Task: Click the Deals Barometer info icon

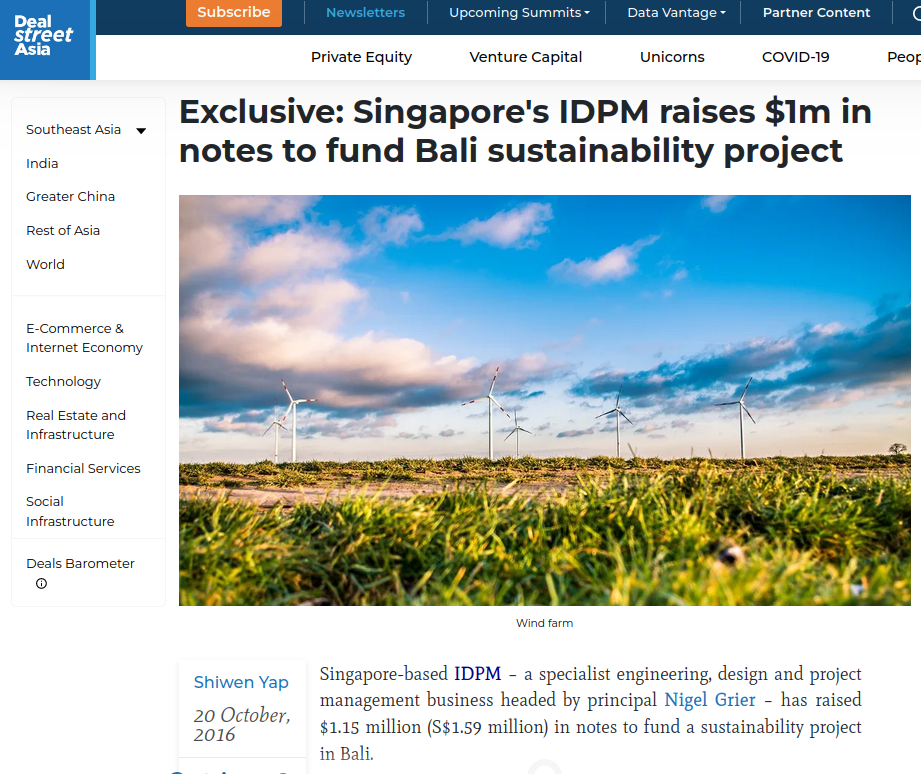Action: pyautogui.click(x=41, y=584)
